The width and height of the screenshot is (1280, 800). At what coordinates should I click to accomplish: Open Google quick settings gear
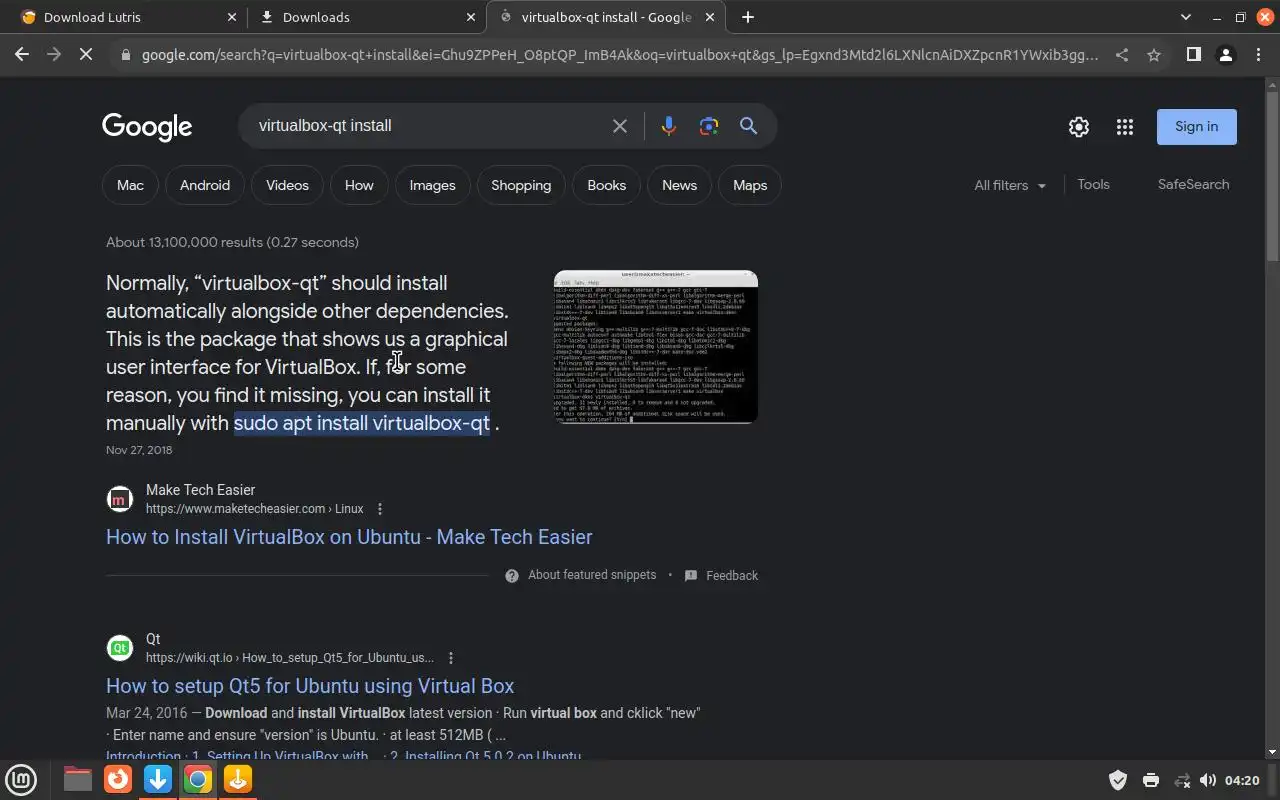(x=1078, y=127)
